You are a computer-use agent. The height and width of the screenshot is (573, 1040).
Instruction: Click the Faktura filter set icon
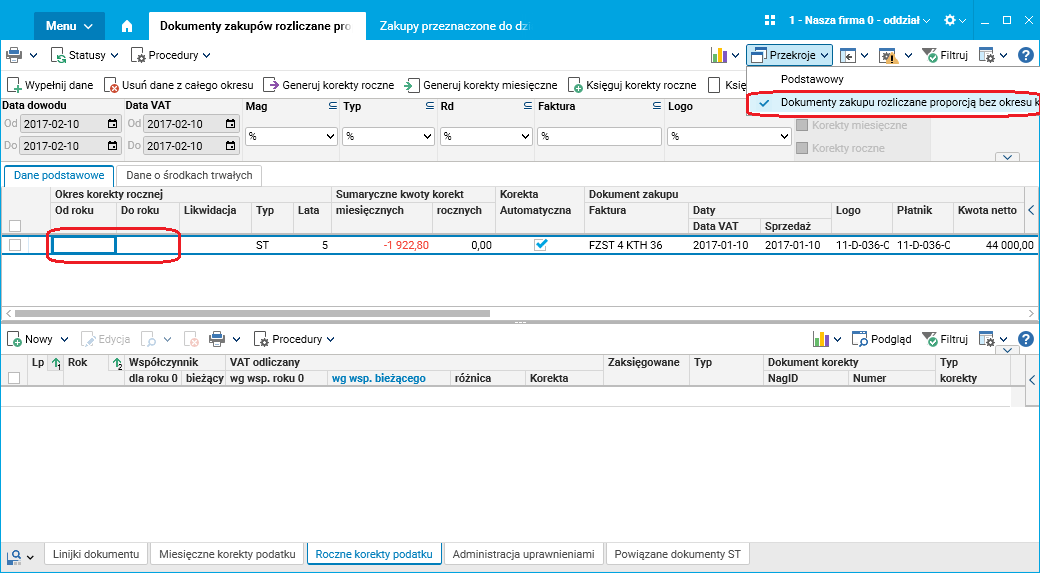(x=657, y=106)
